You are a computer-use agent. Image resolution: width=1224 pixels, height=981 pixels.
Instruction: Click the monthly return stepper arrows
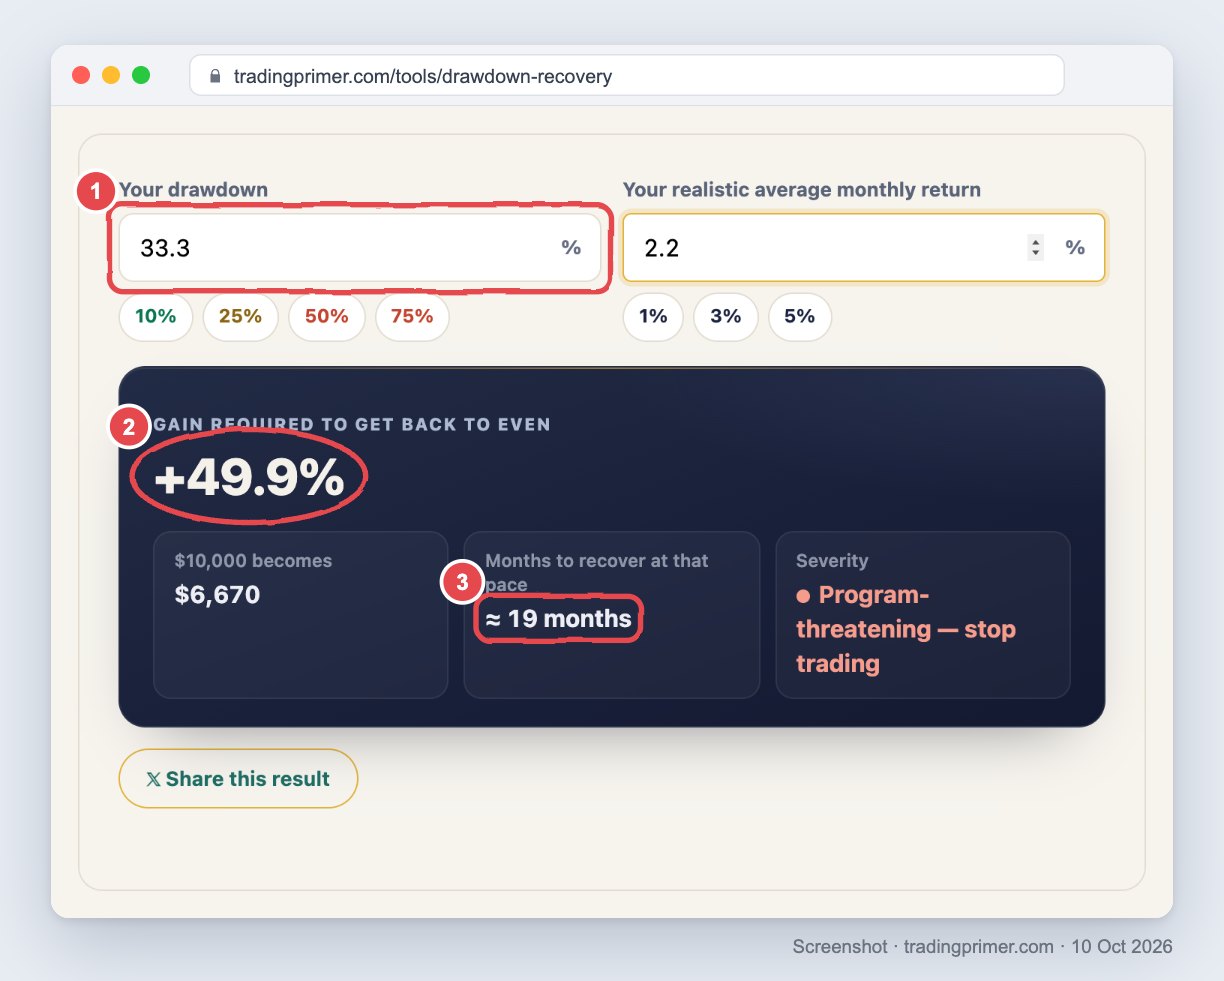(1036, 248)
